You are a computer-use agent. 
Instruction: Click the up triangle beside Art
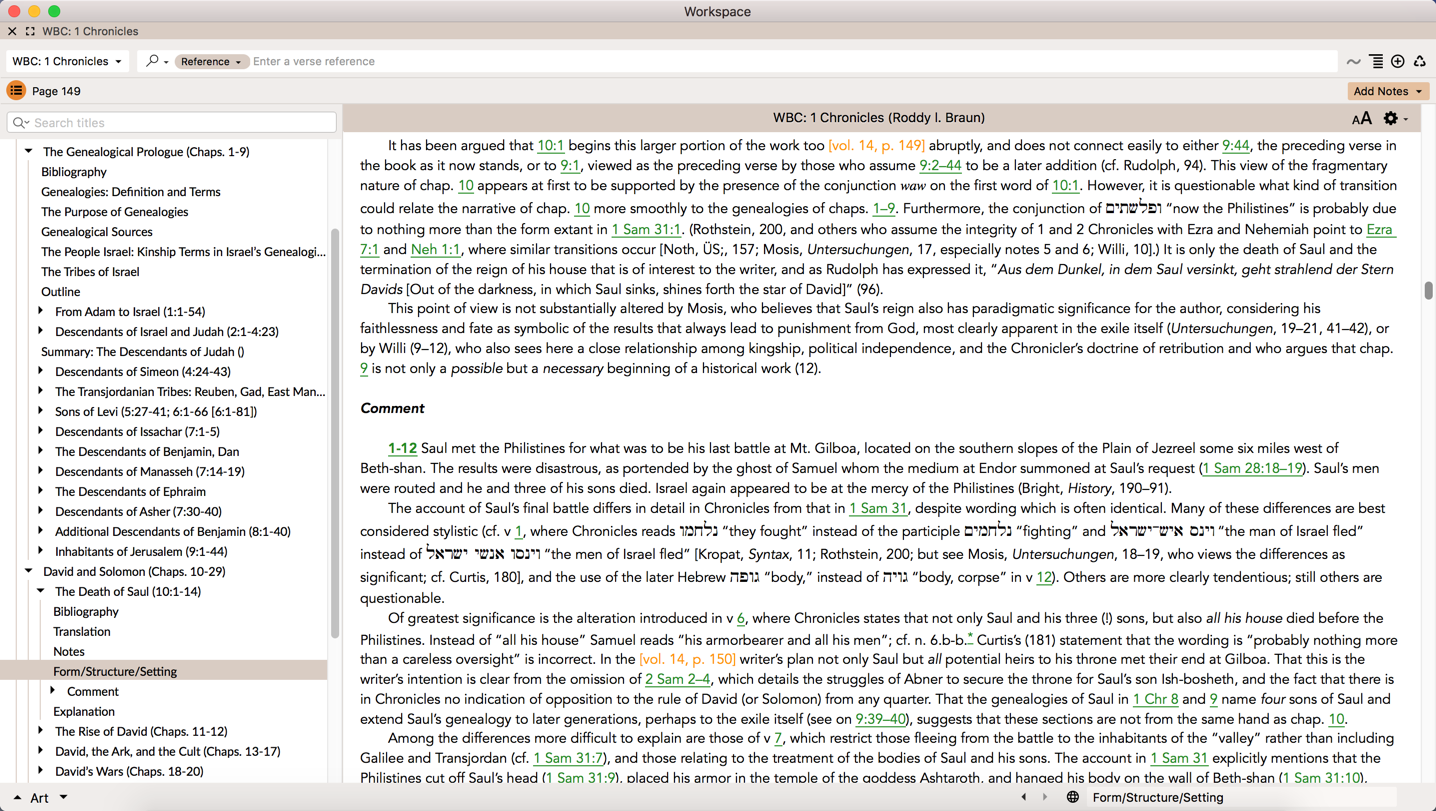pyautogui.click(x=17, y=798)
